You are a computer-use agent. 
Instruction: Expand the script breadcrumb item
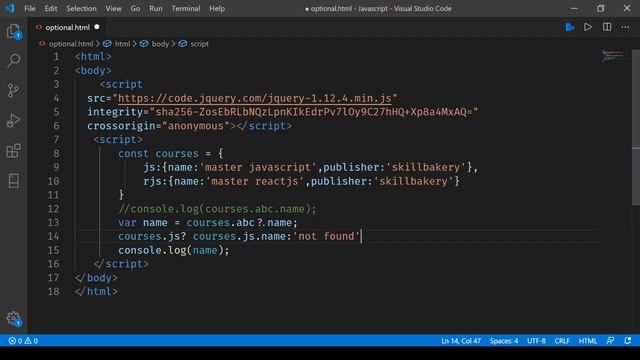pos(199,44)
